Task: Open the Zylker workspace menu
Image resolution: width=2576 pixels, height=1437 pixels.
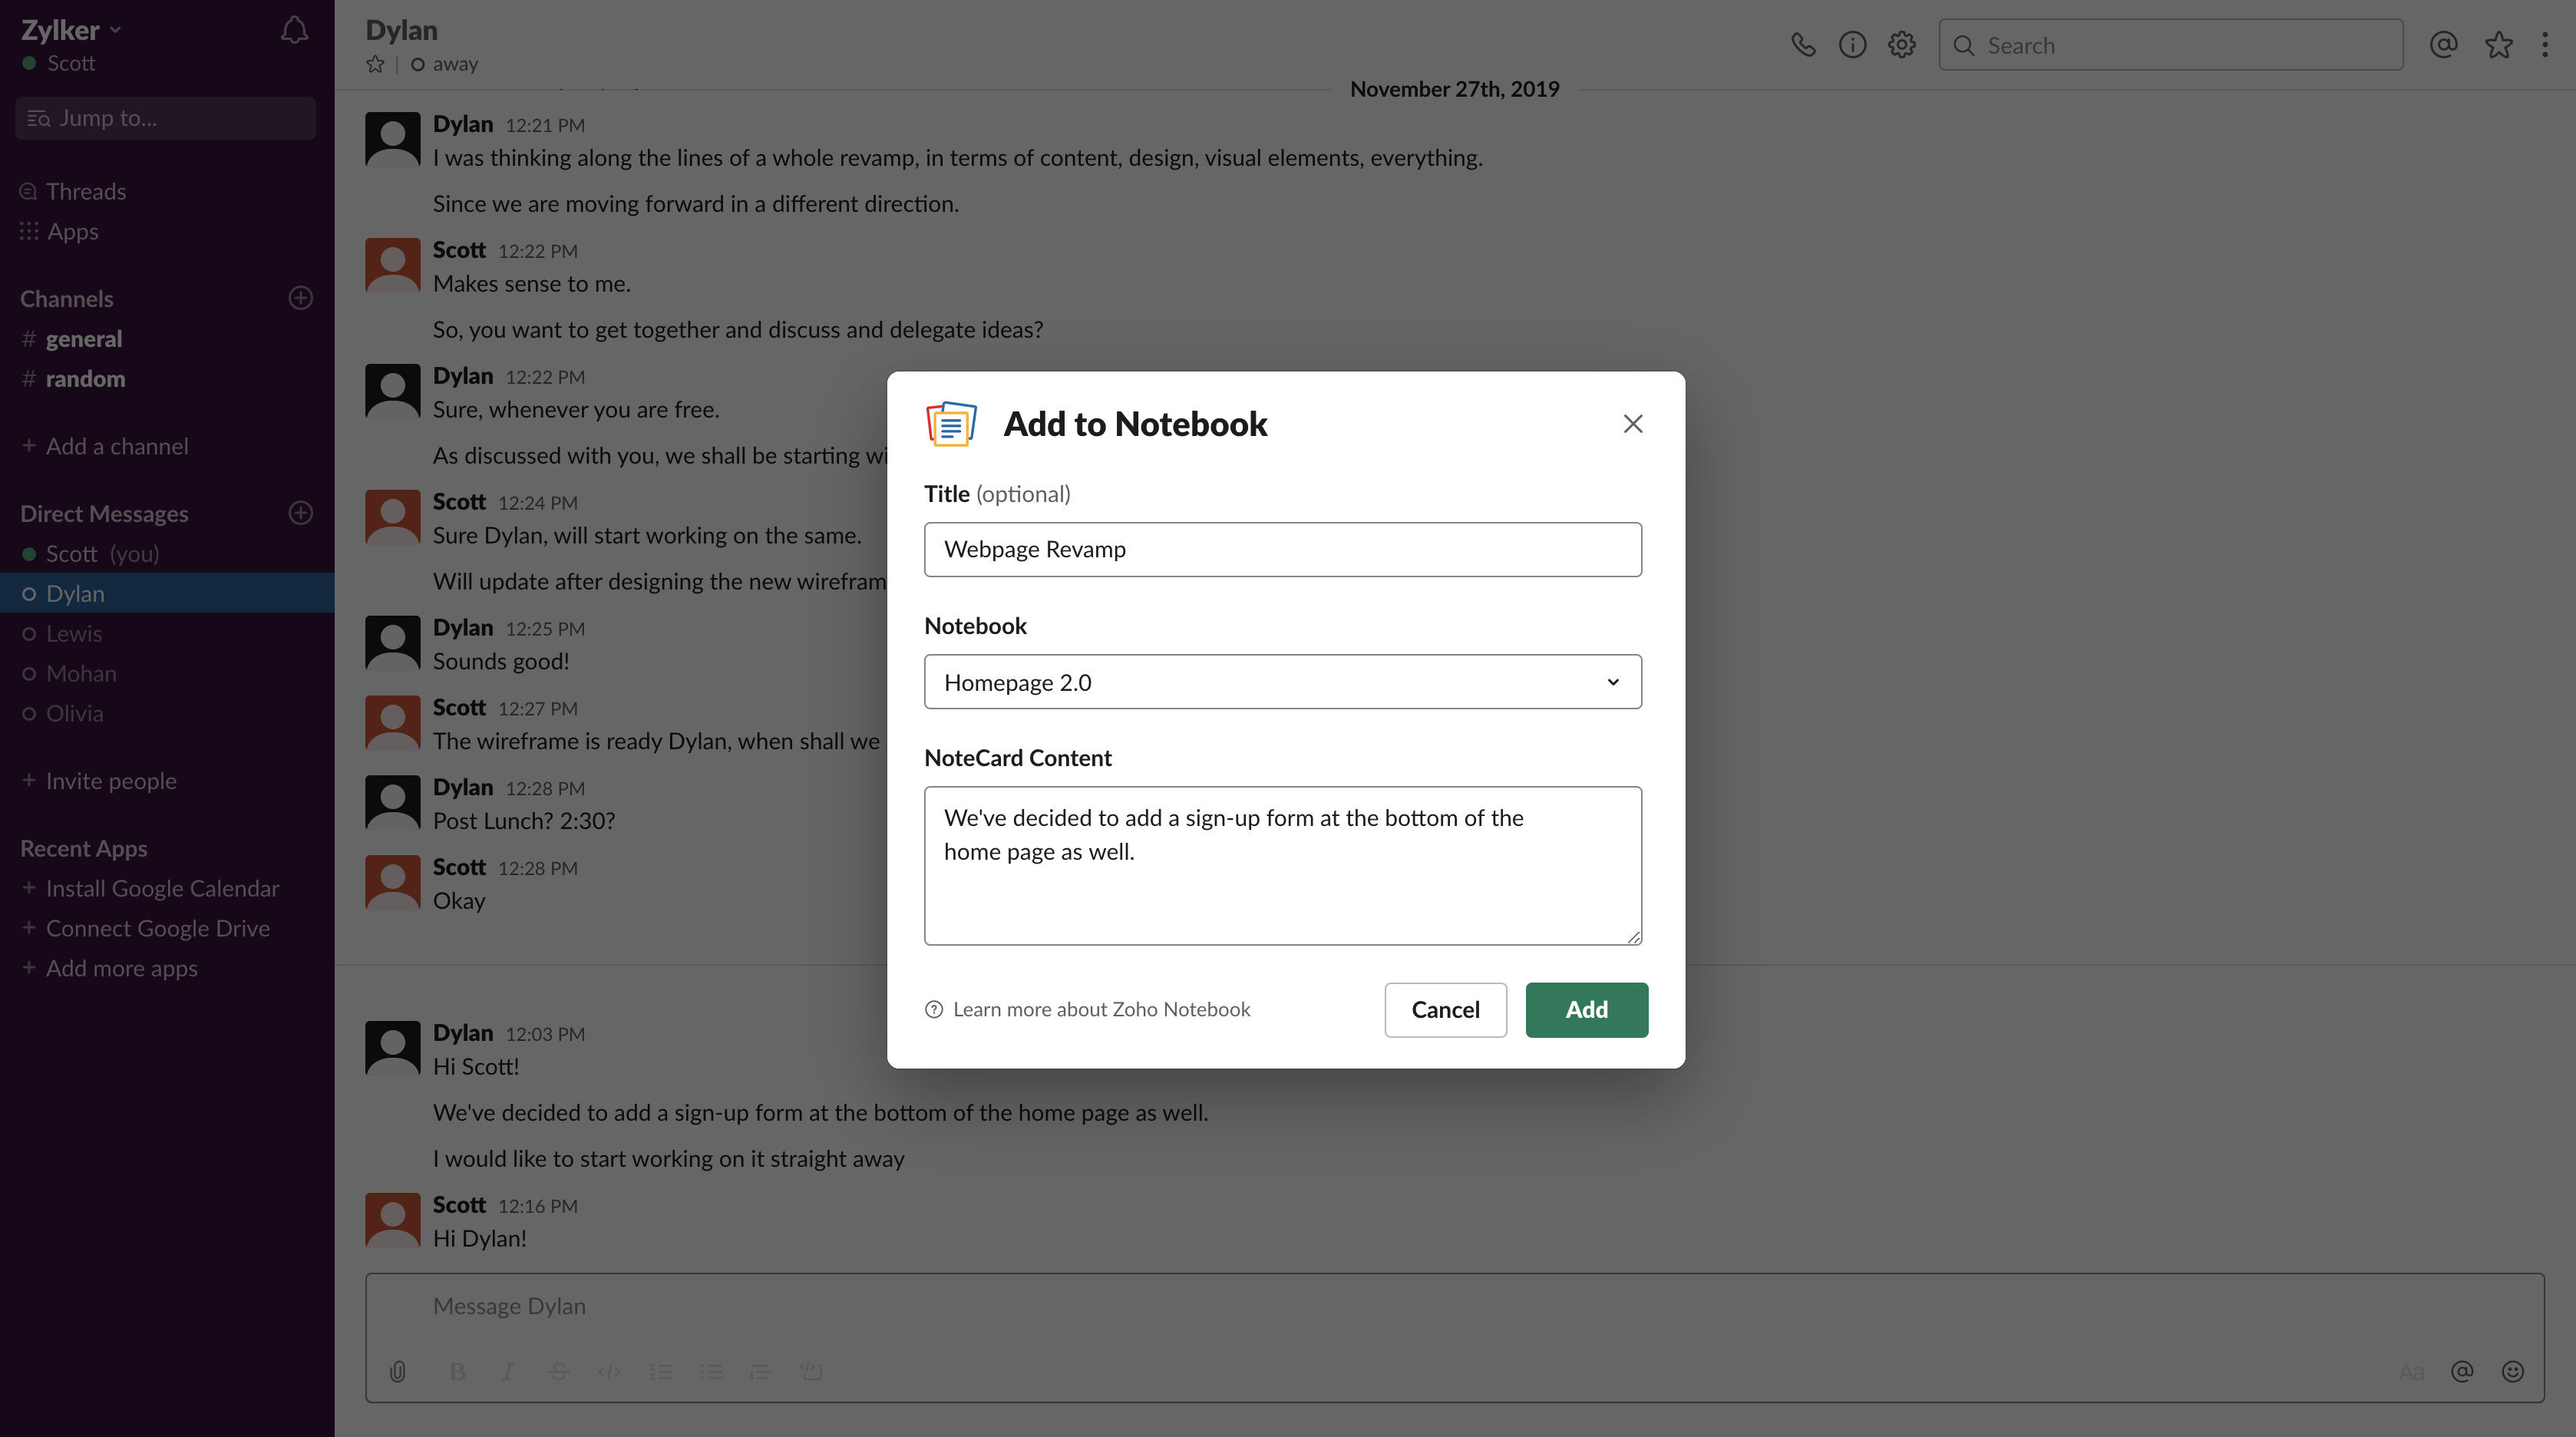Action: click(x=70, y=30)
